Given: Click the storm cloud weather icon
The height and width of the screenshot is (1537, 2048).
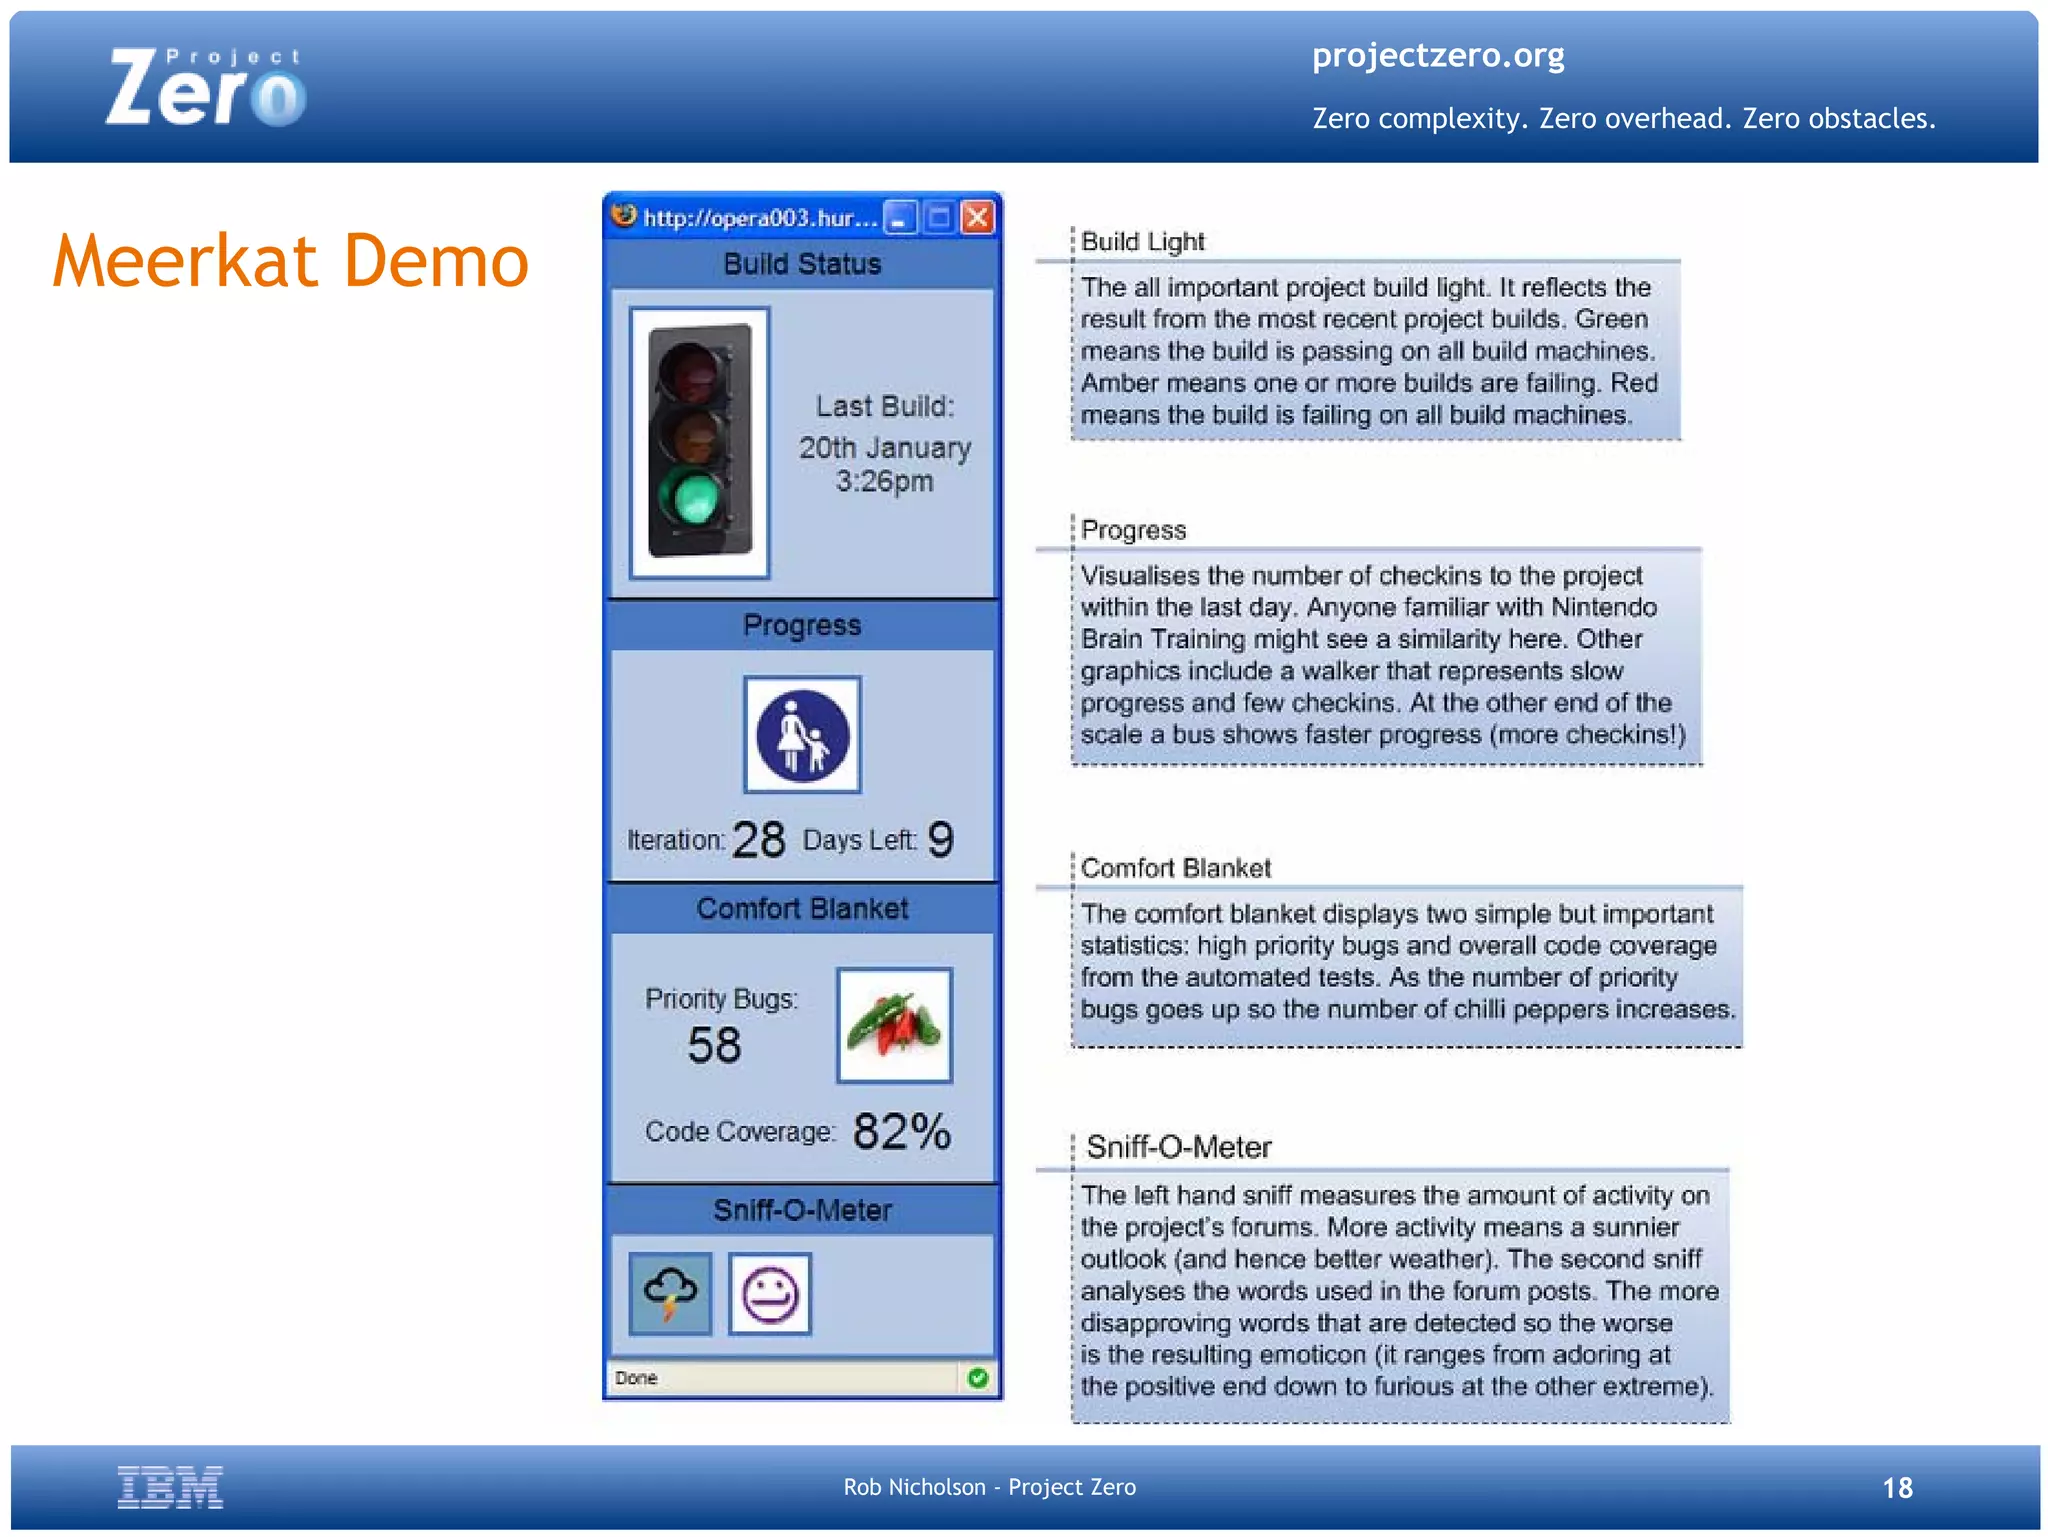Looking at the screenshot, I should 670,1293.
